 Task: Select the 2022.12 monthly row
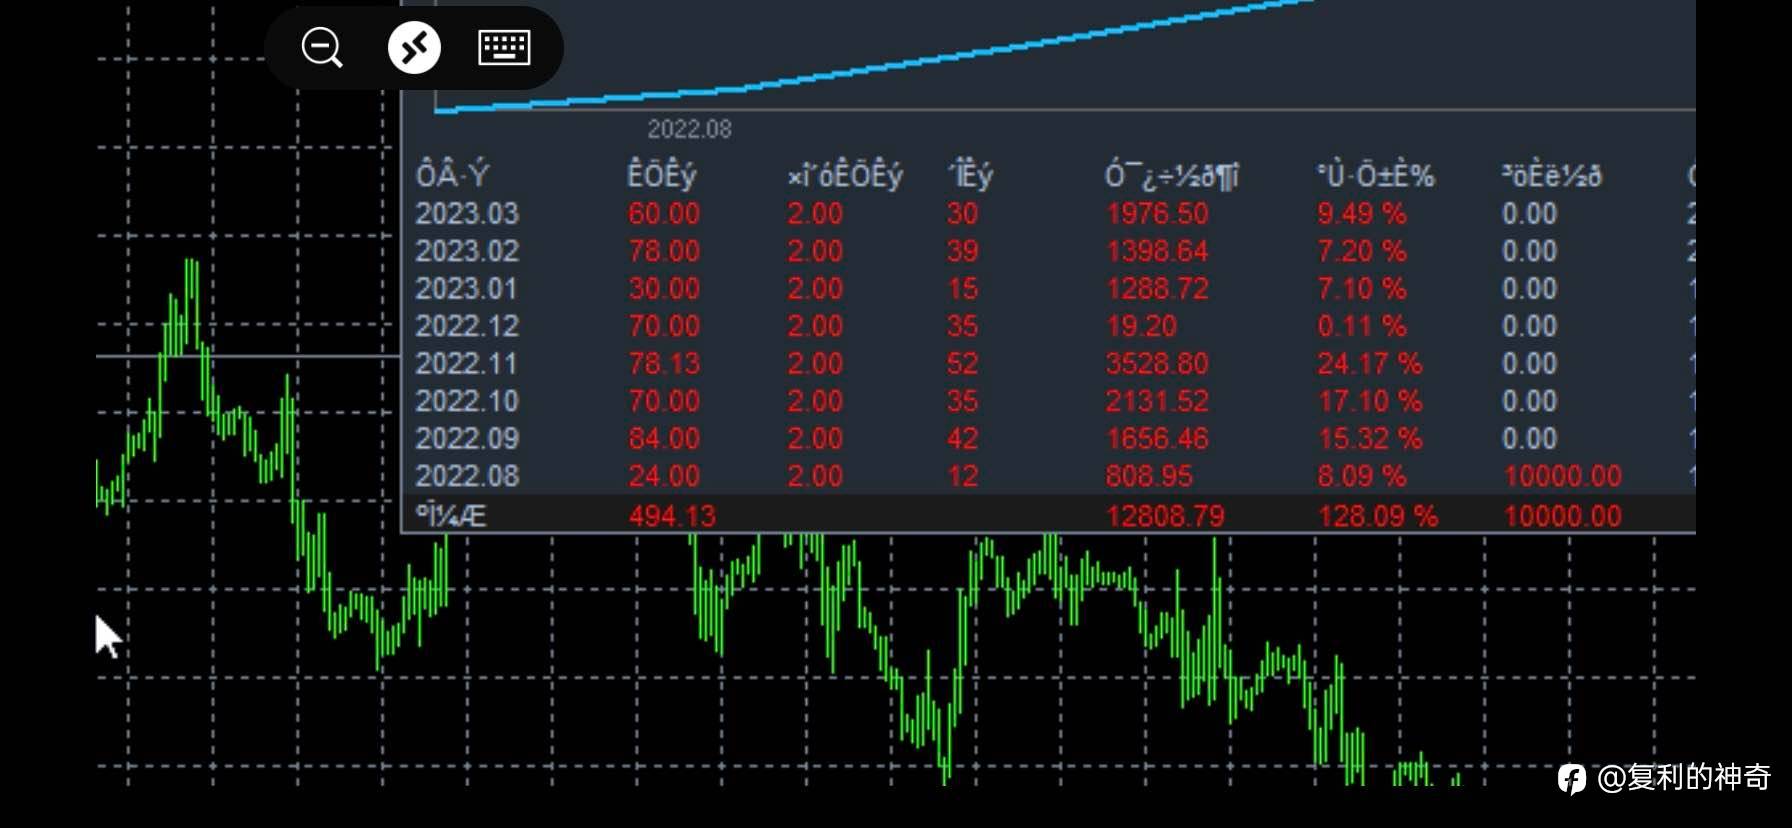tap(1049, 326)
